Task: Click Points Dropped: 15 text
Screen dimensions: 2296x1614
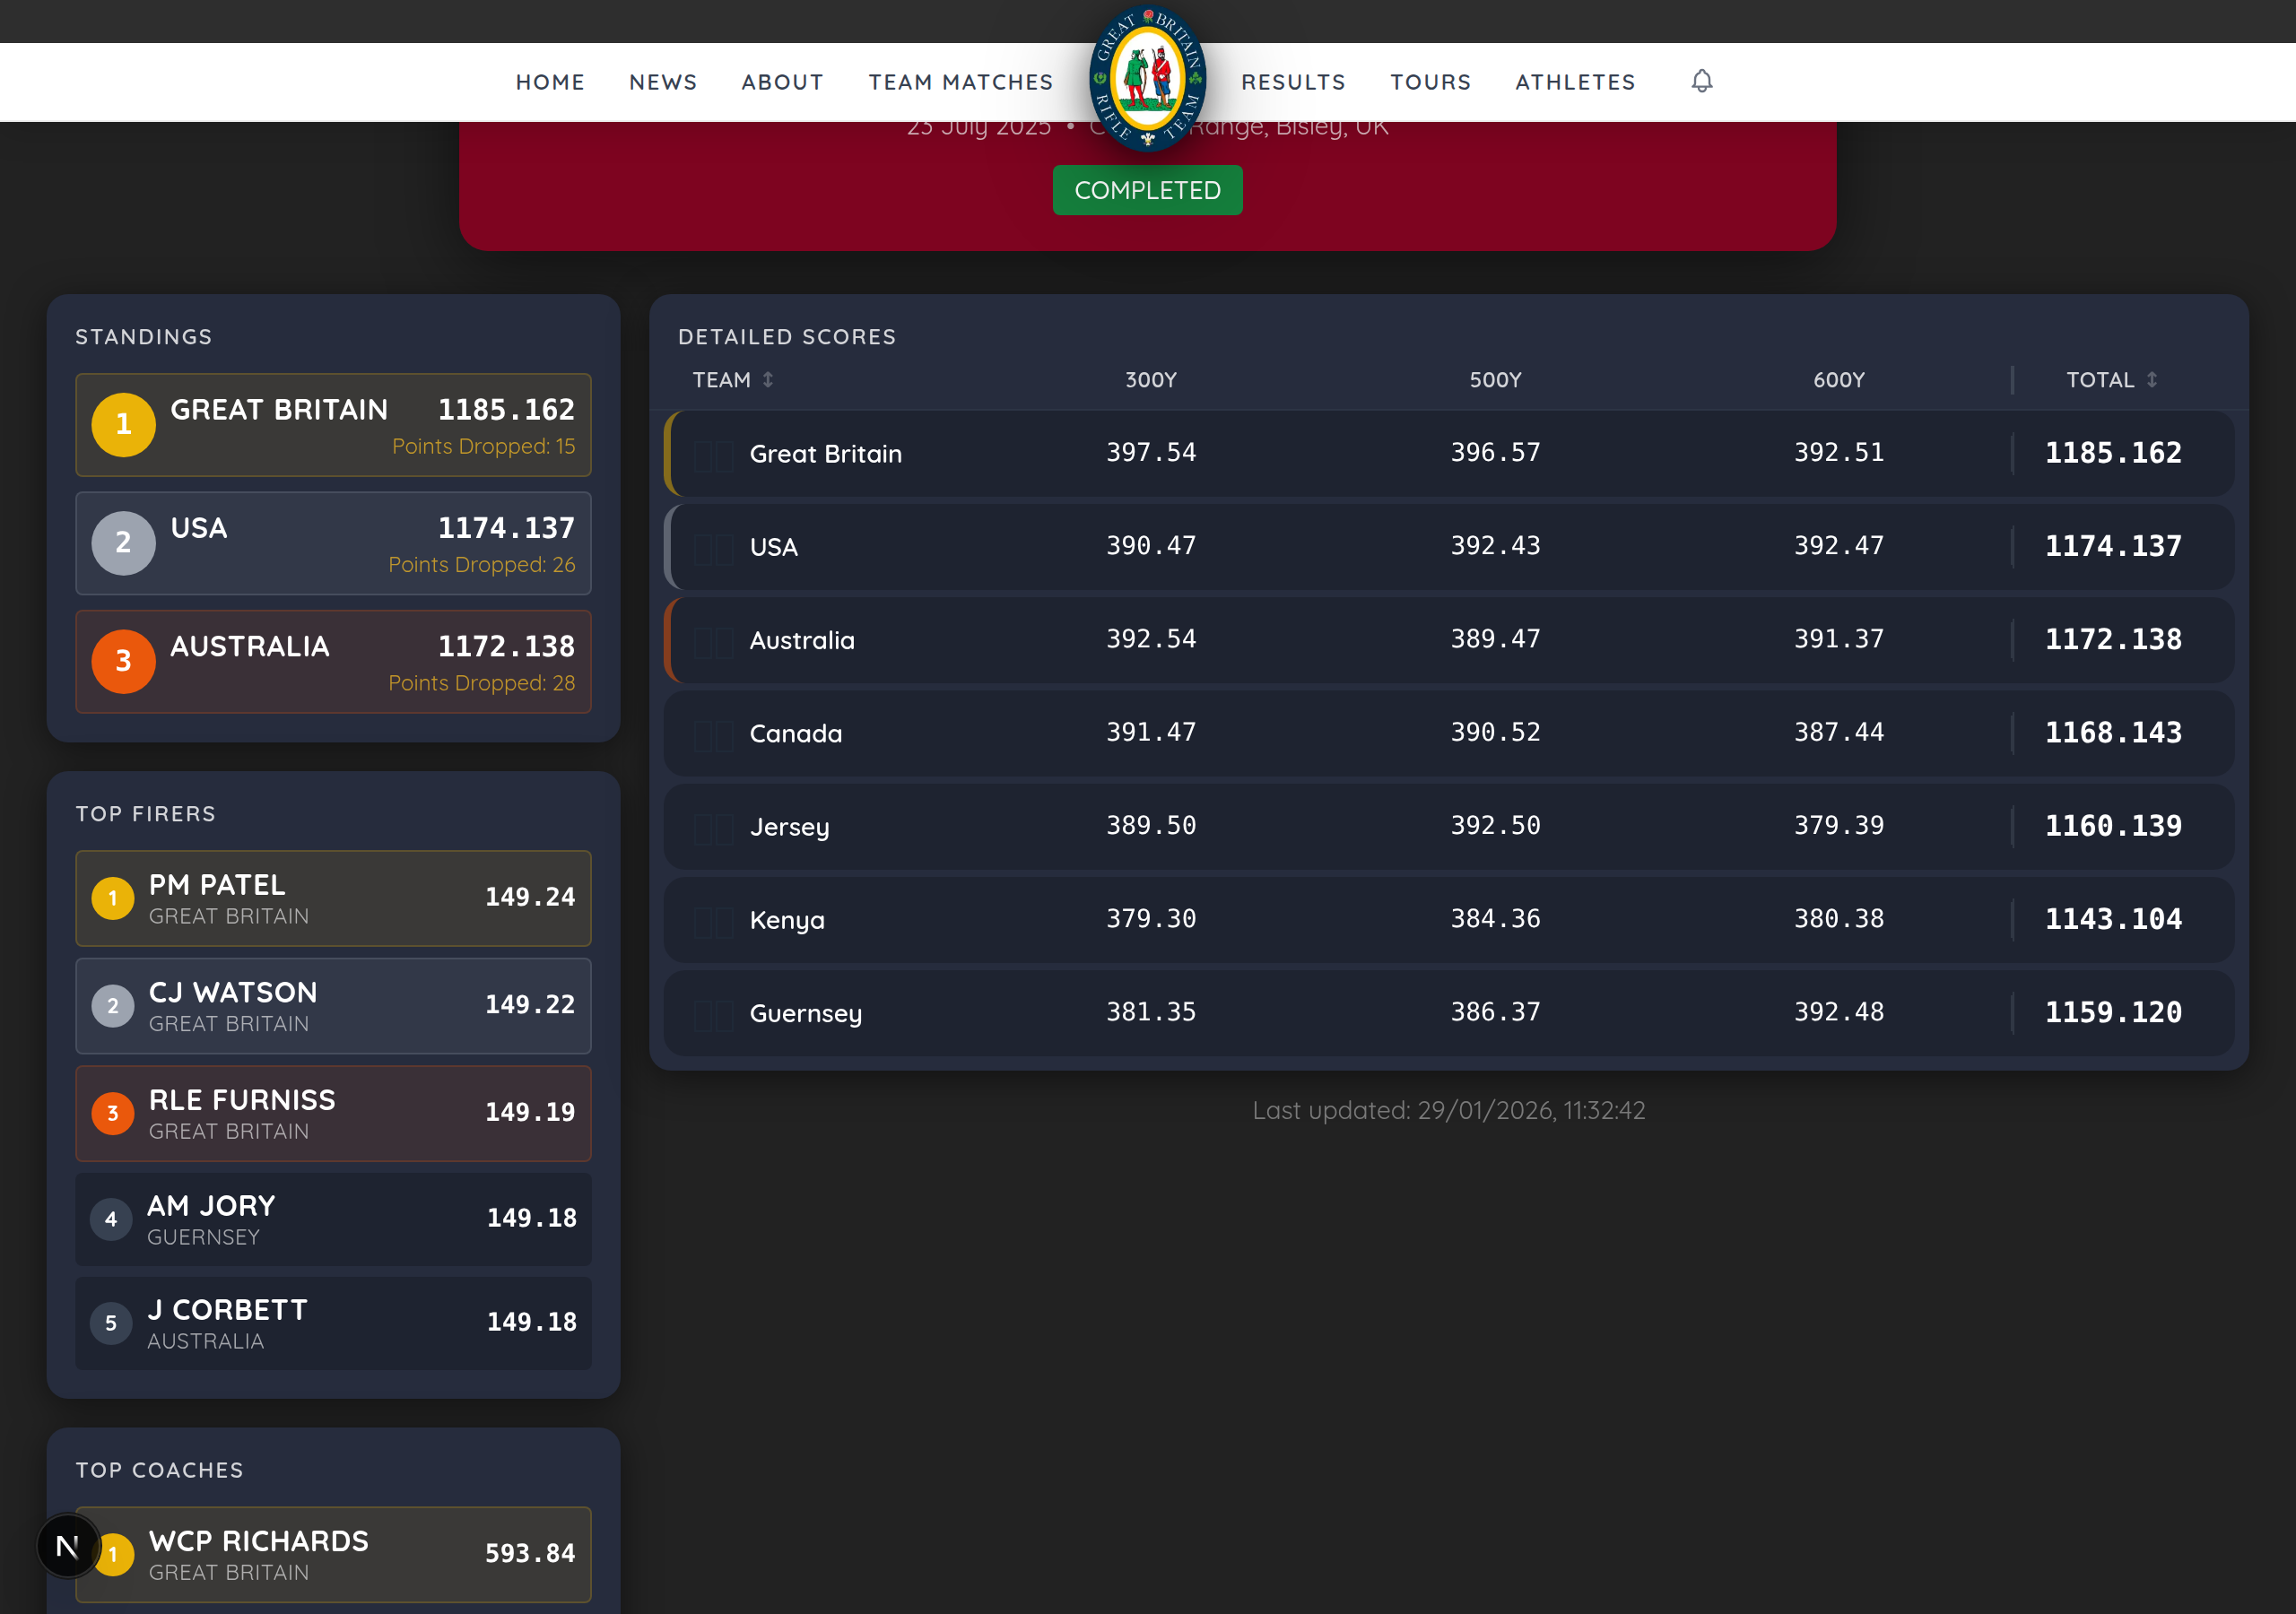Action: 484,447
